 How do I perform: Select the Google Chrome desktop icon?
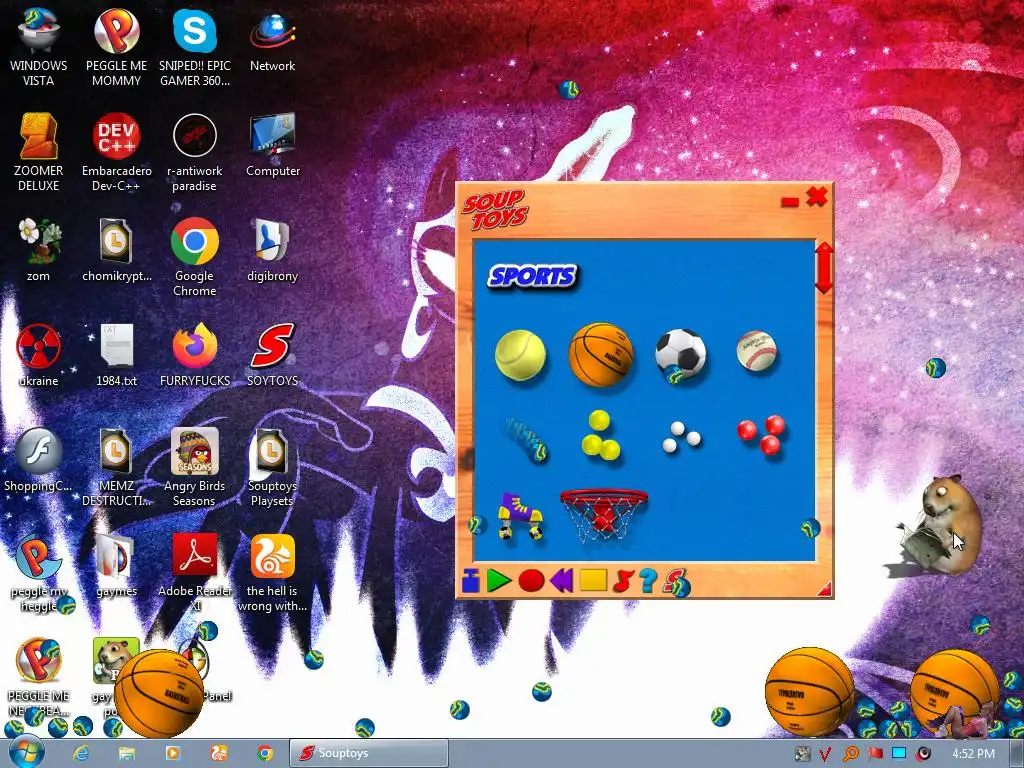(195, 257)
